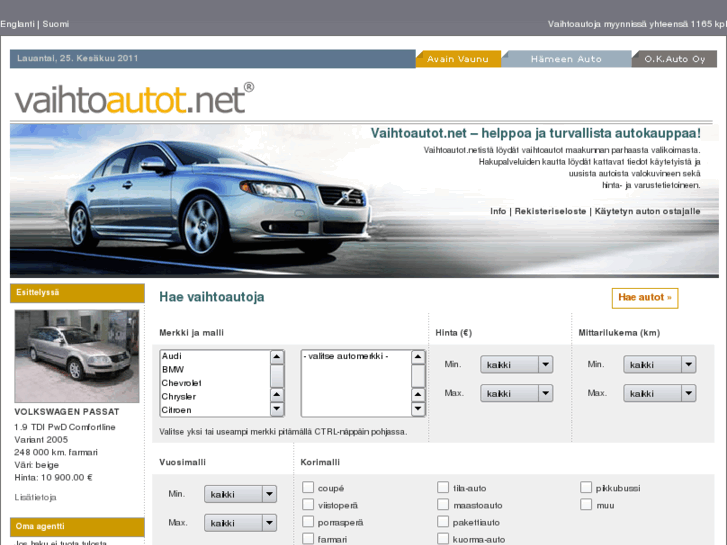Screen dimensions: 727x545
Task: Click the '- valitse automerkki -' list entry
Action: coord(356,356)
